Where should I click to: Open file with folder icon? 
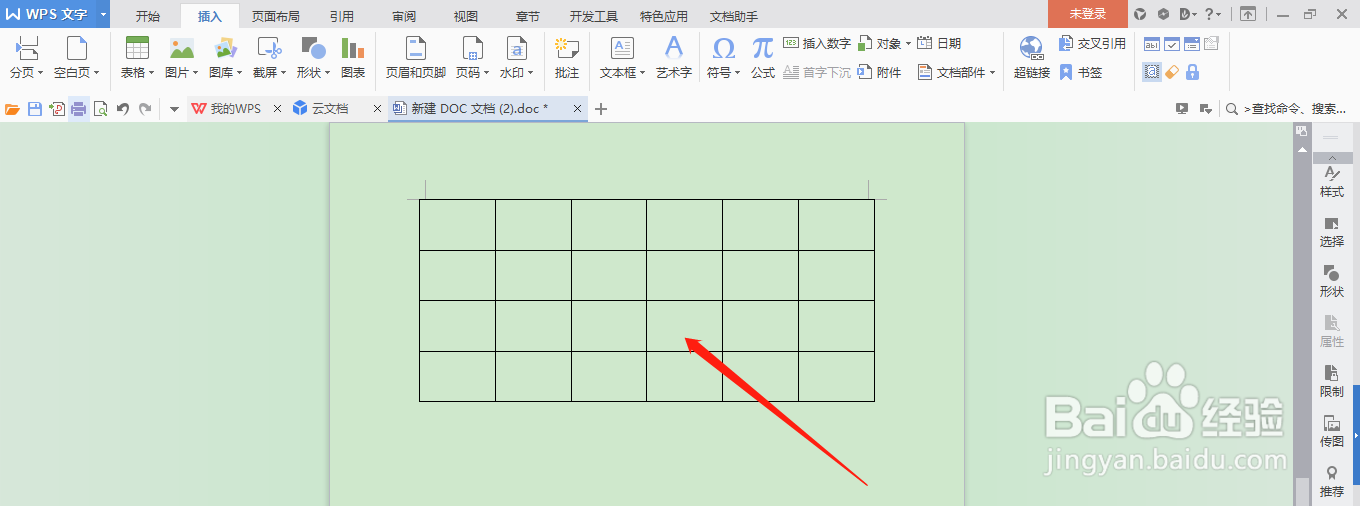(13, 109)
